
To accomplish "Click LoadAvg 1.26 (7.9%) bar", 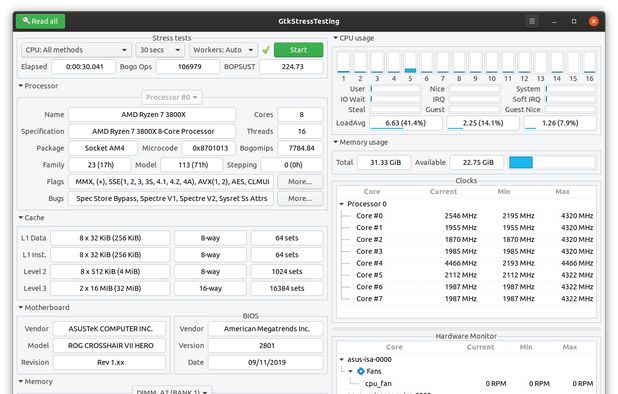I will [x=560, y=123].
